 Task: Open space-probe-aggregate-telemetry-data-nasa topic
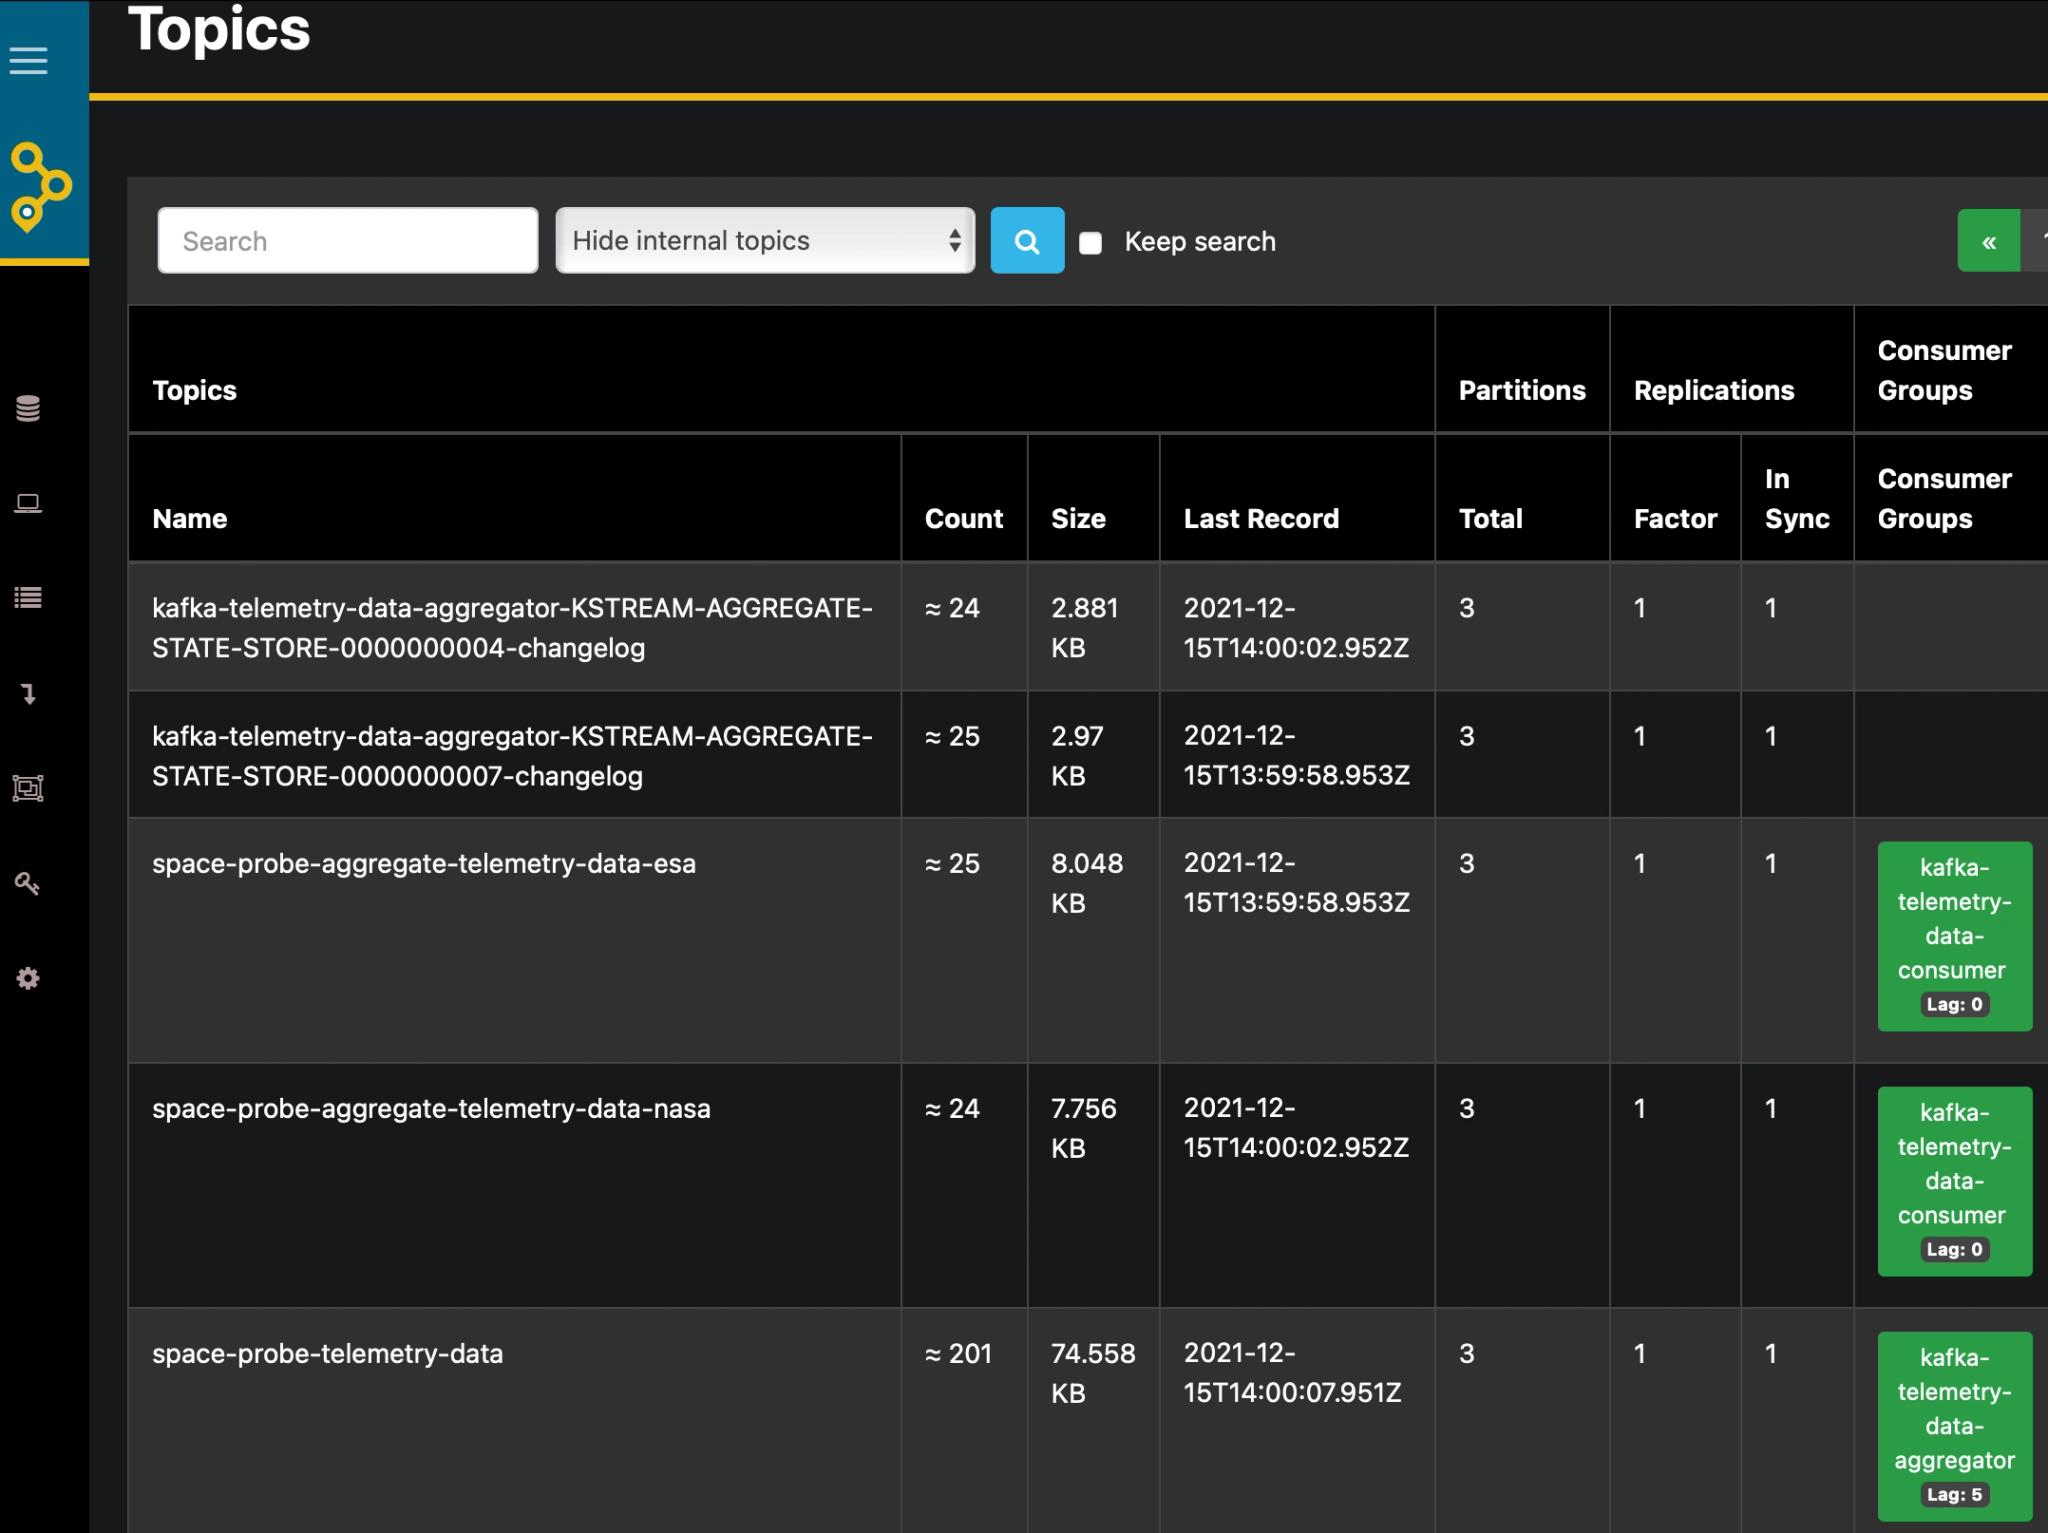431,1109
